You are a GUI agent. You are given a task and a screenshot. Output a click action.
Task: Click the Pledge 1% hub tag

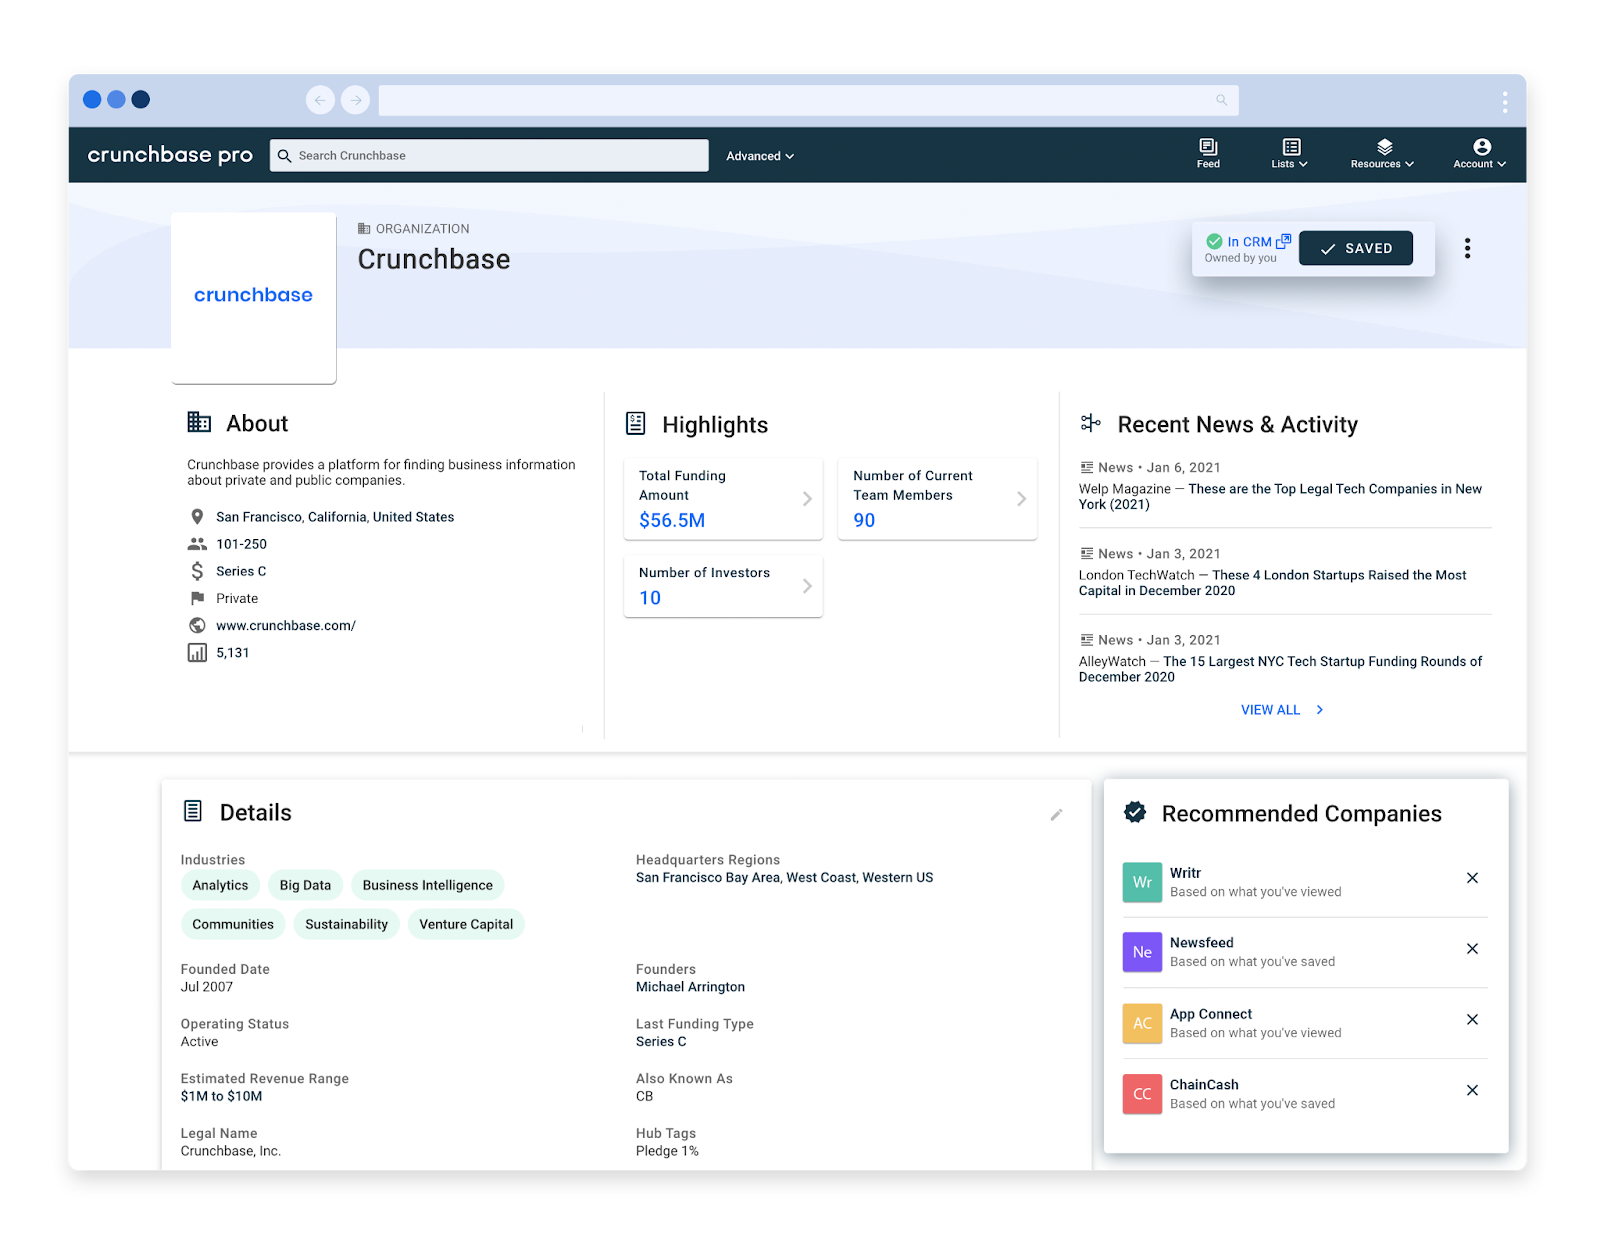click(x=667, y=1151)
